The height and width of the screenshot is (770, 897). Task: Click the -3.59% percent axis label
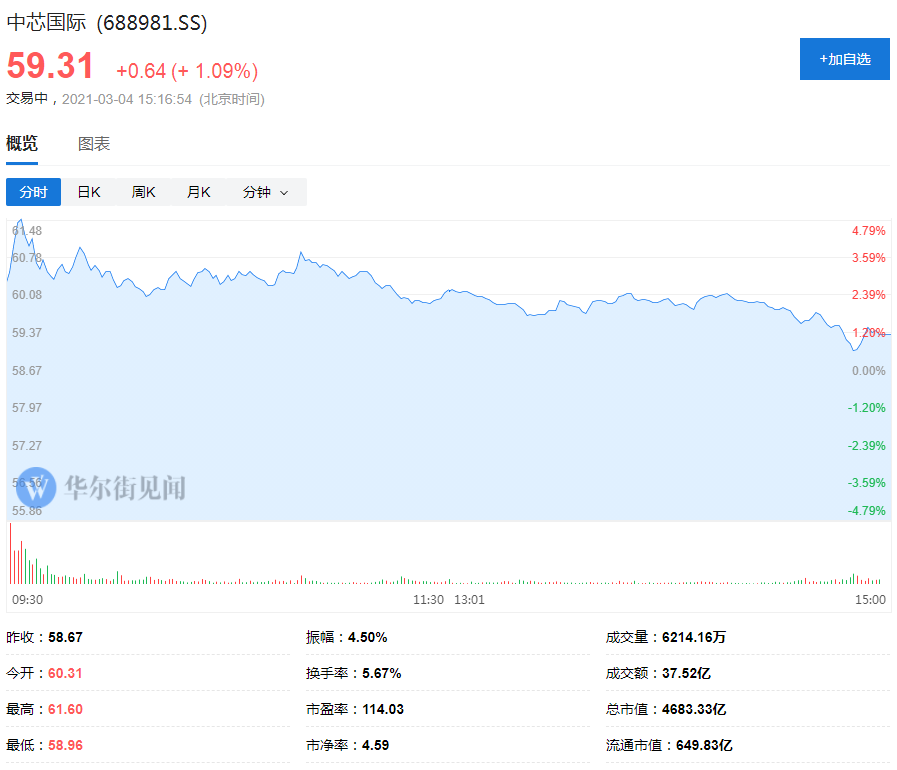(866, 482)
